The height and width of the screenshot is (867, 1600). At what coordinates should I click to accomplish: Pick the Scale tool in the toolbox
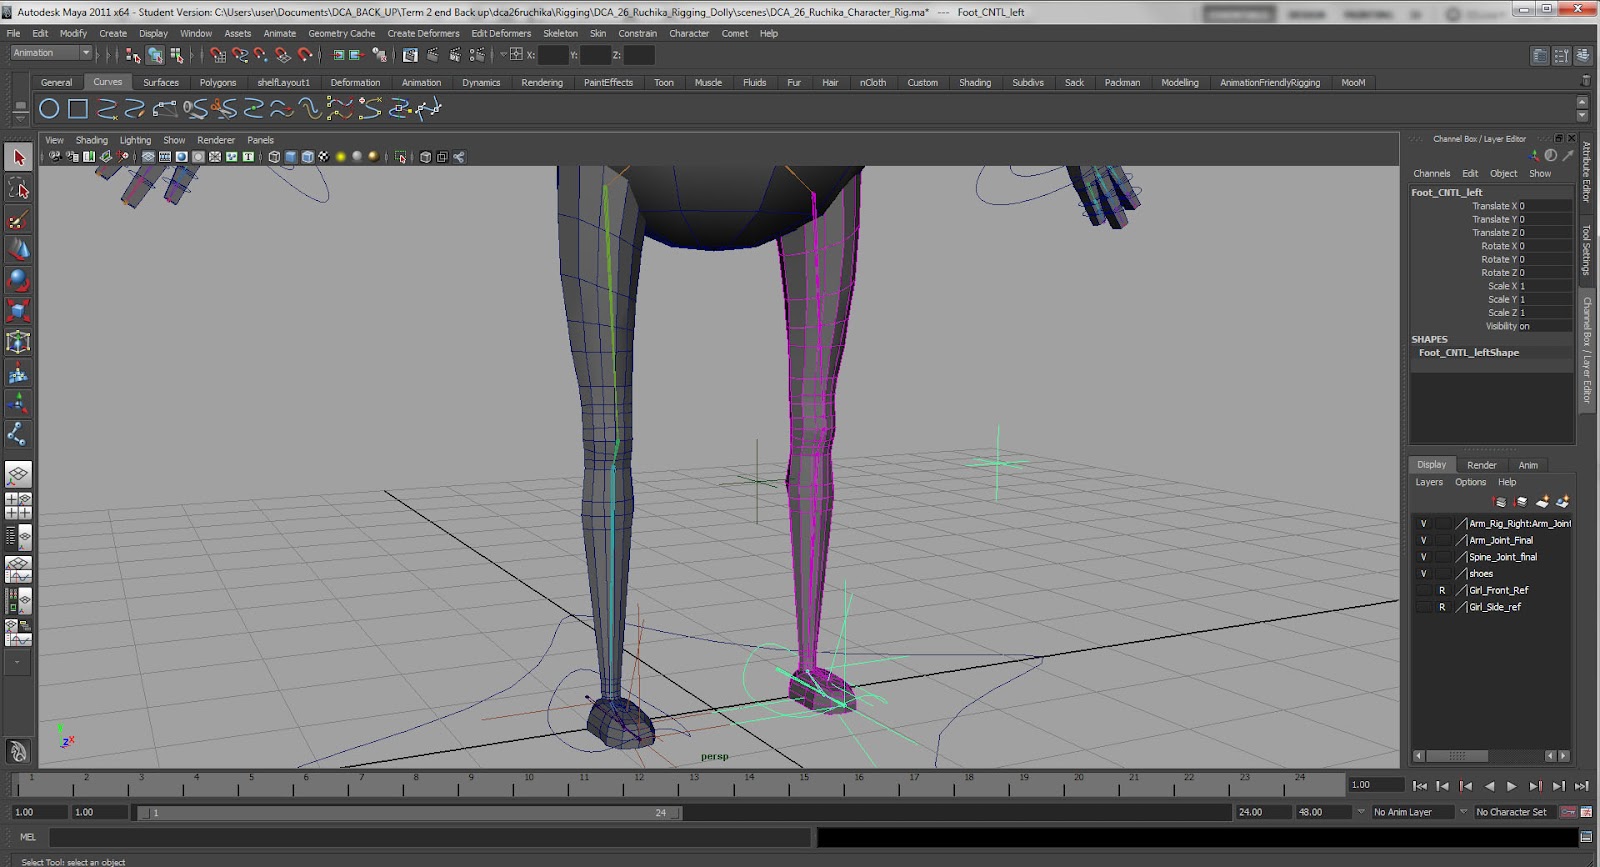click(18, 311)
